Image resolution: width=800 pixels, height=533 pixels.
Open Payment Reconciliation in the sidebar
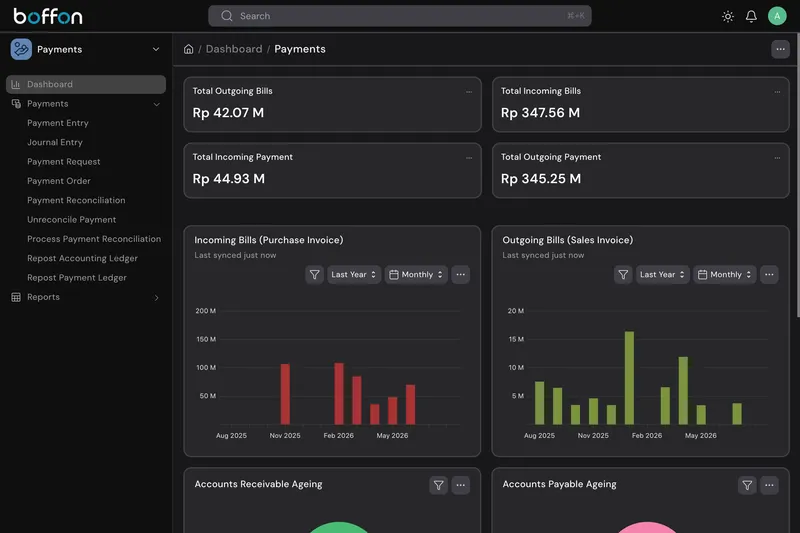[76, 200]
